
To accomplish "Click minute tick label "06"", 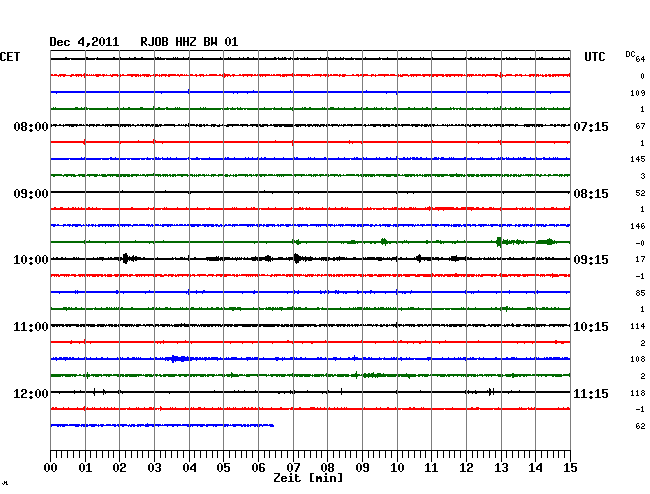I will 258,467.
